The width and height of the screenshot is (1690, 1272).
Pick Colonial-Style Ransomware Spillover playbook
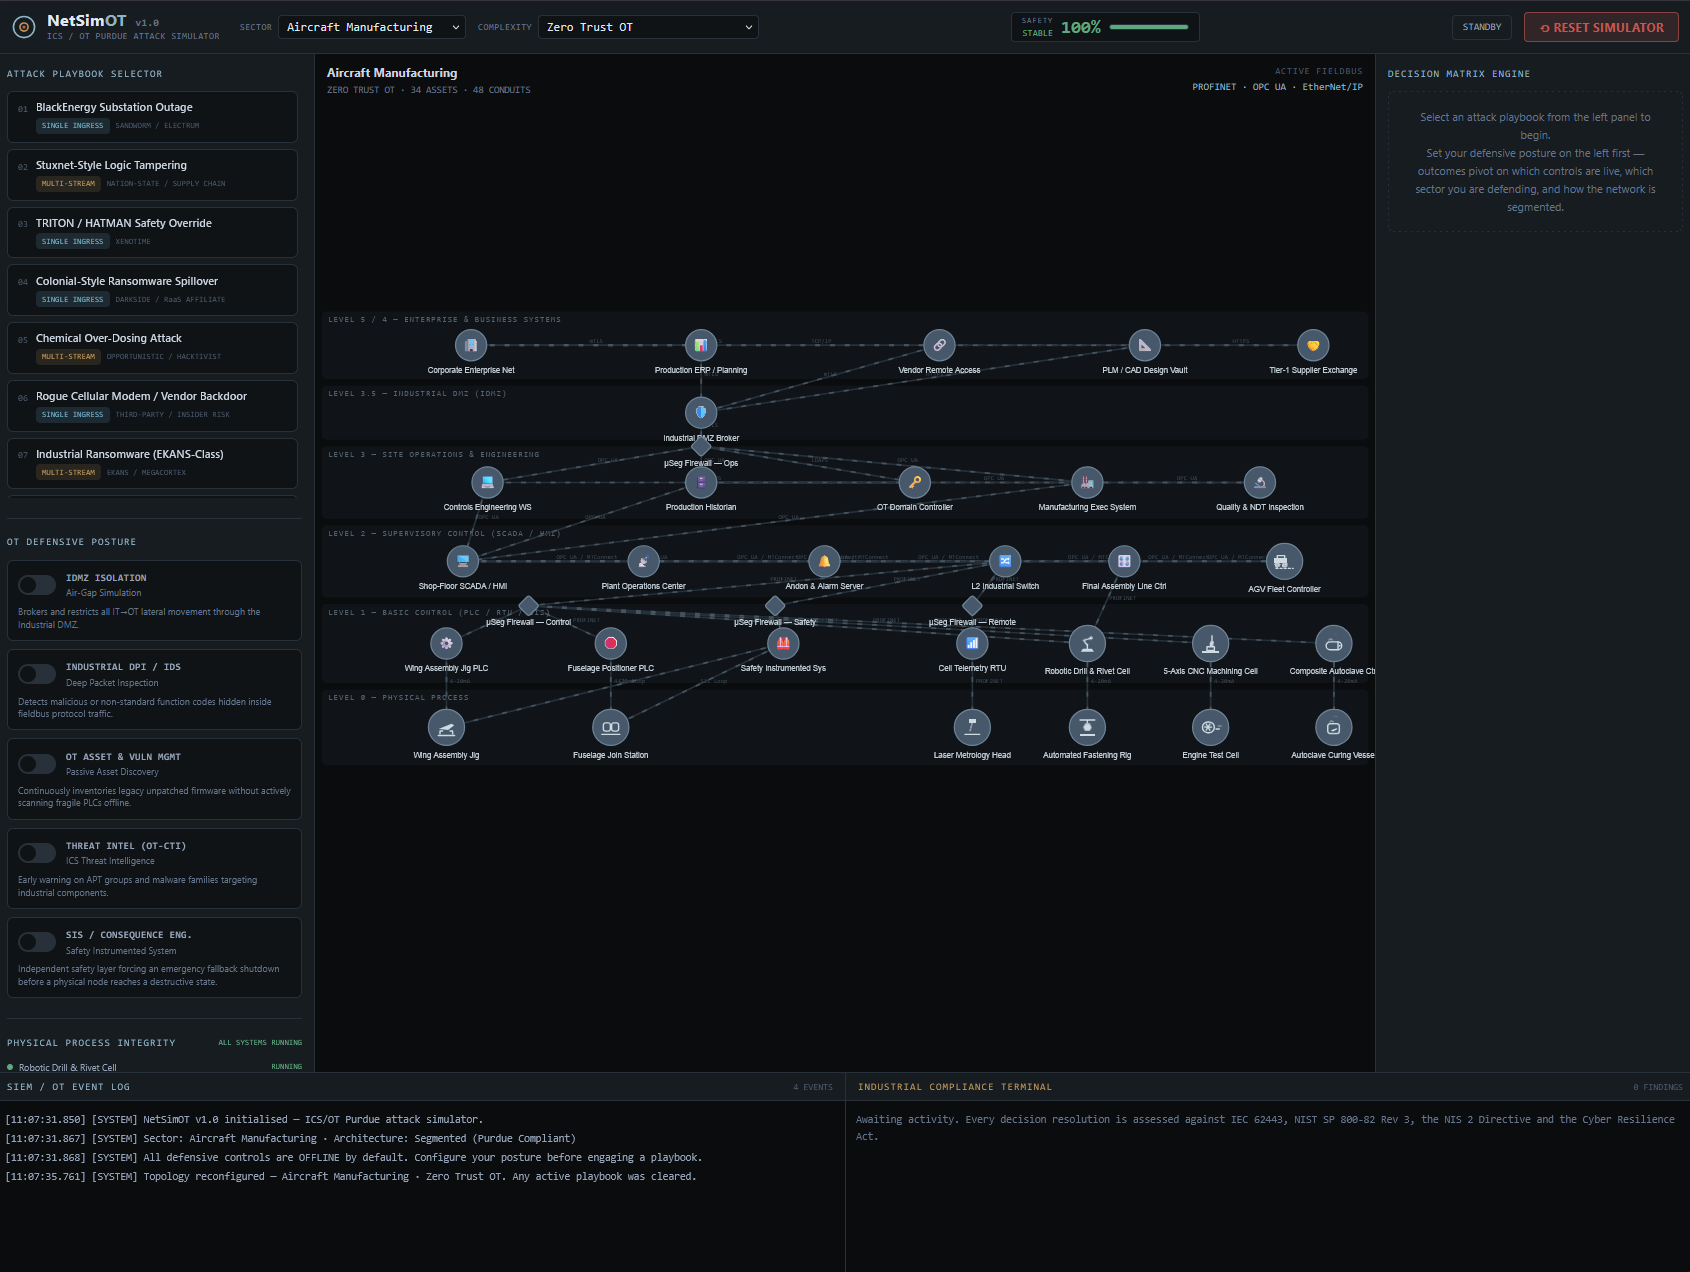pos(152,290)
